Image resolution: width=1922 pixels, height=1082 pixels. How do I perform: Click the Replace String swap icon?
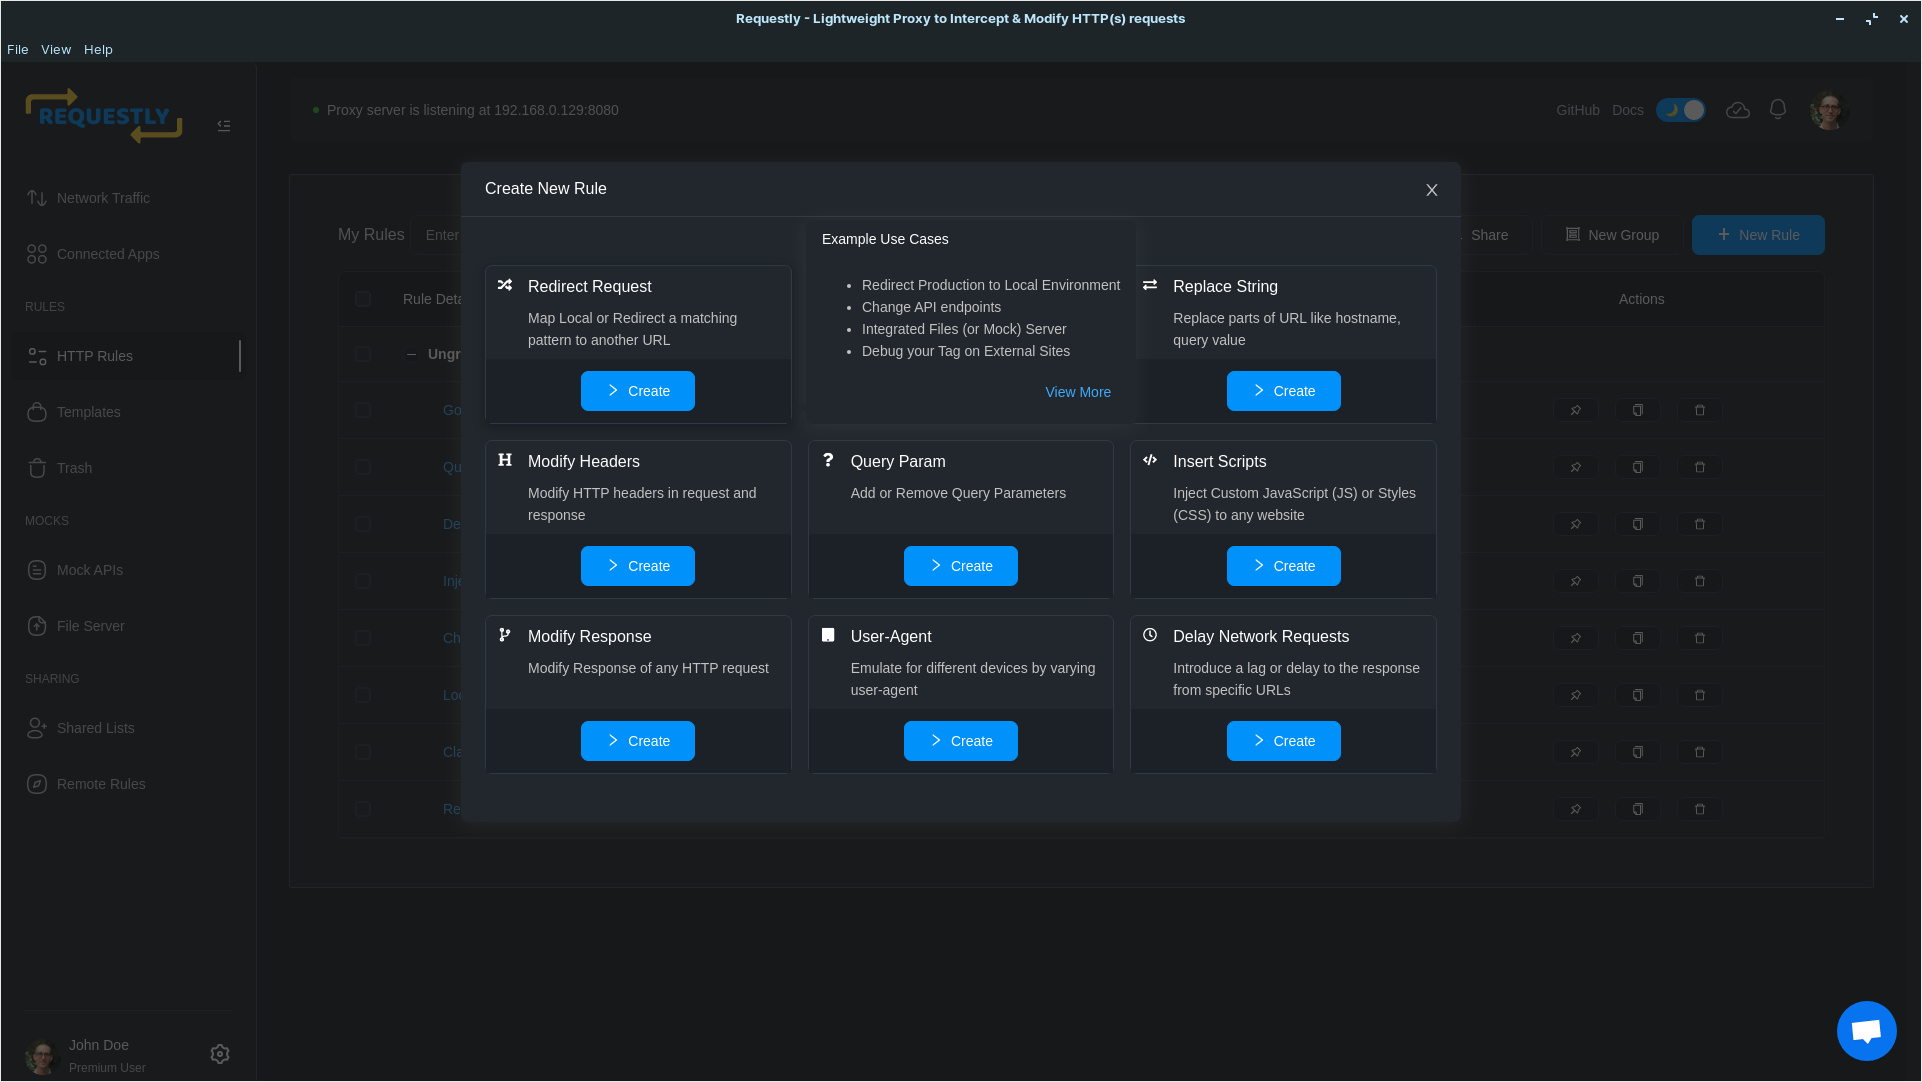1150,285
